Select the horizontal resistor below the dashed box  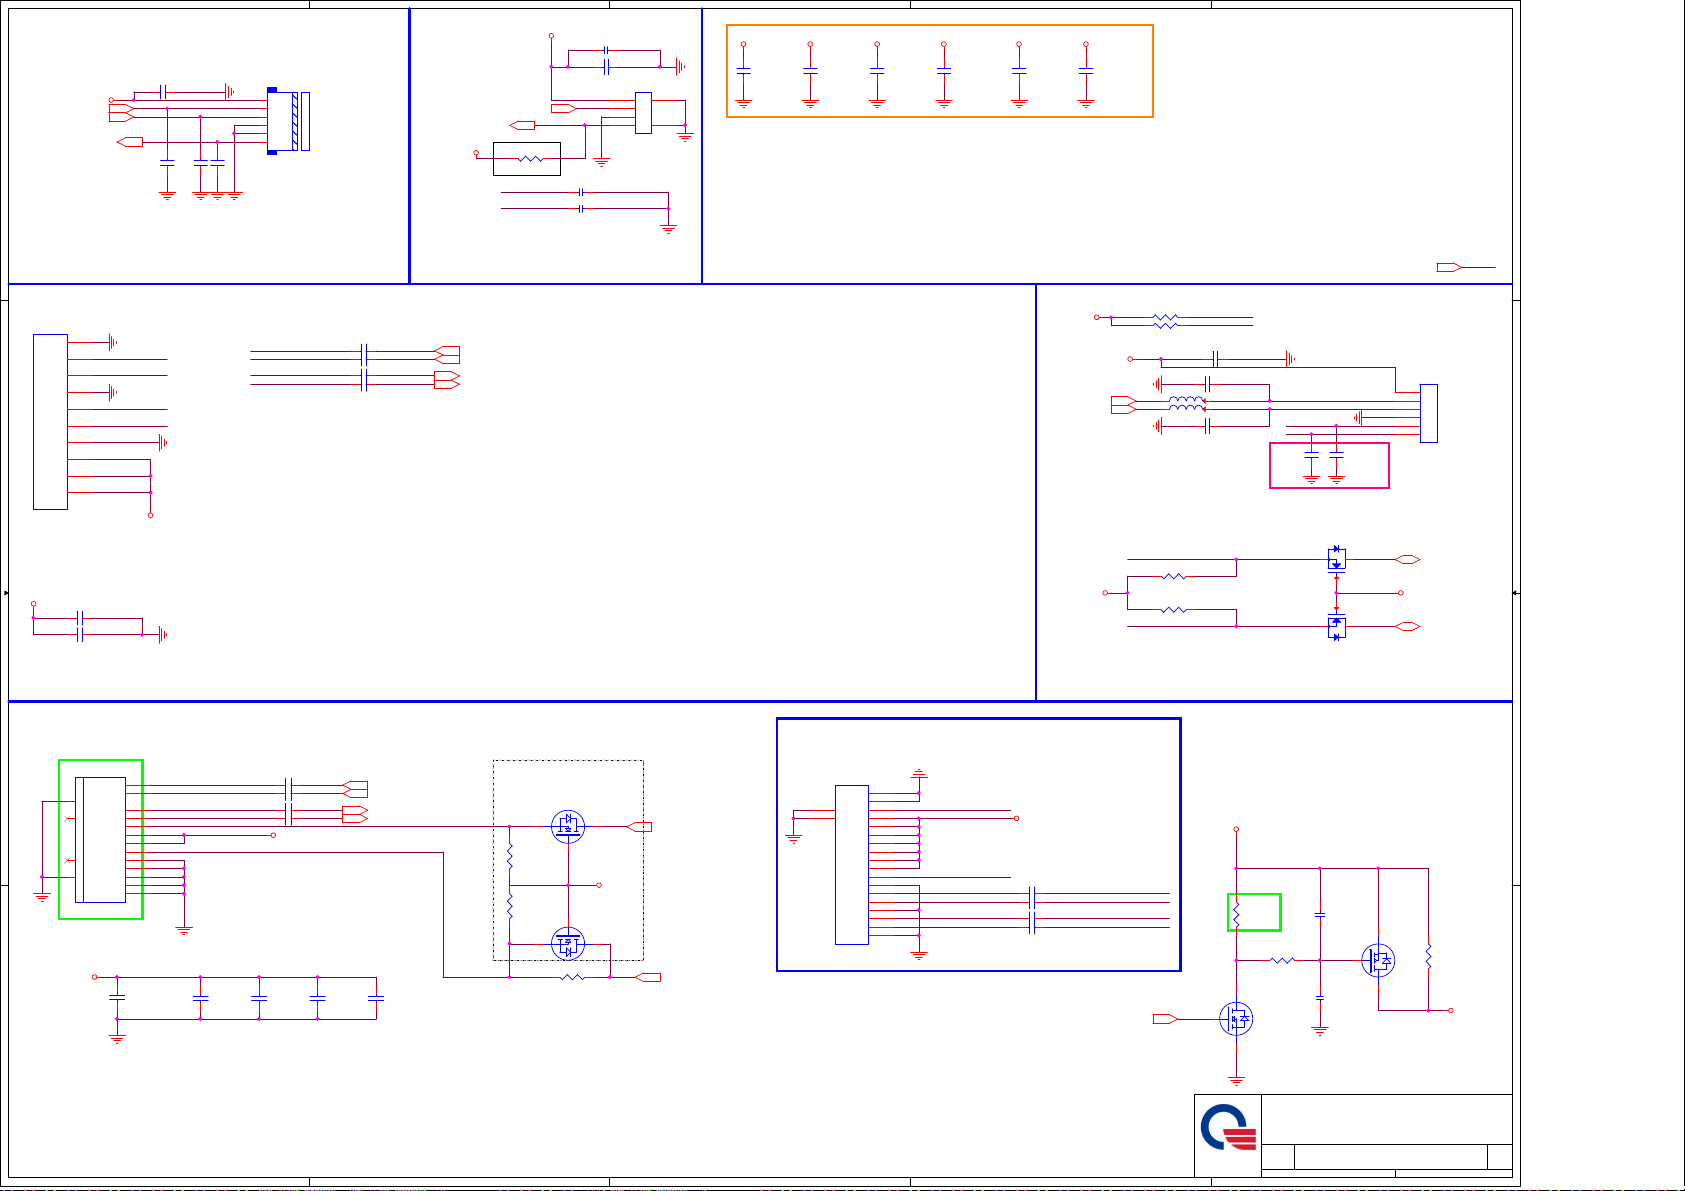pyautogui.click(x=572, y=977)
